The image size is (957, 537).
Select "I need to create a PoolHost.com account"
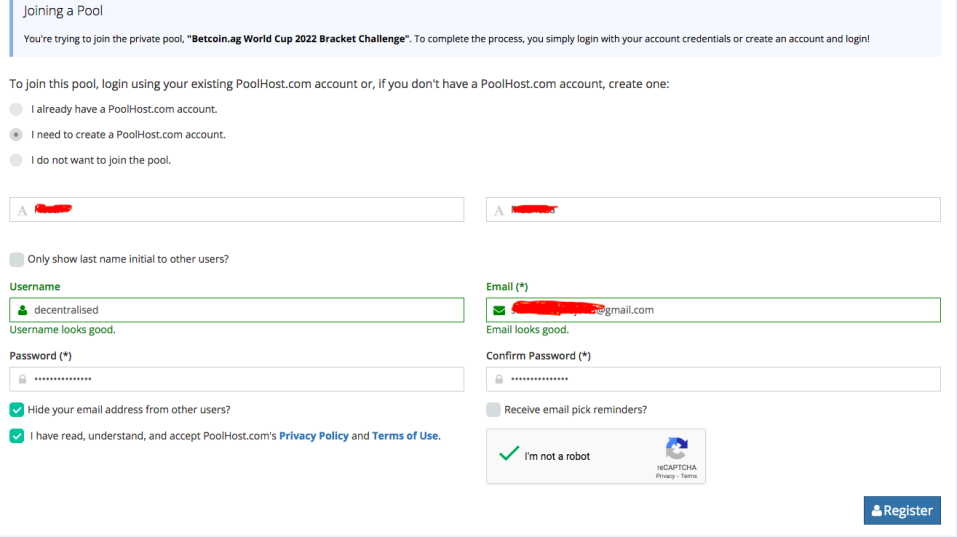click(x=16, y=134)
